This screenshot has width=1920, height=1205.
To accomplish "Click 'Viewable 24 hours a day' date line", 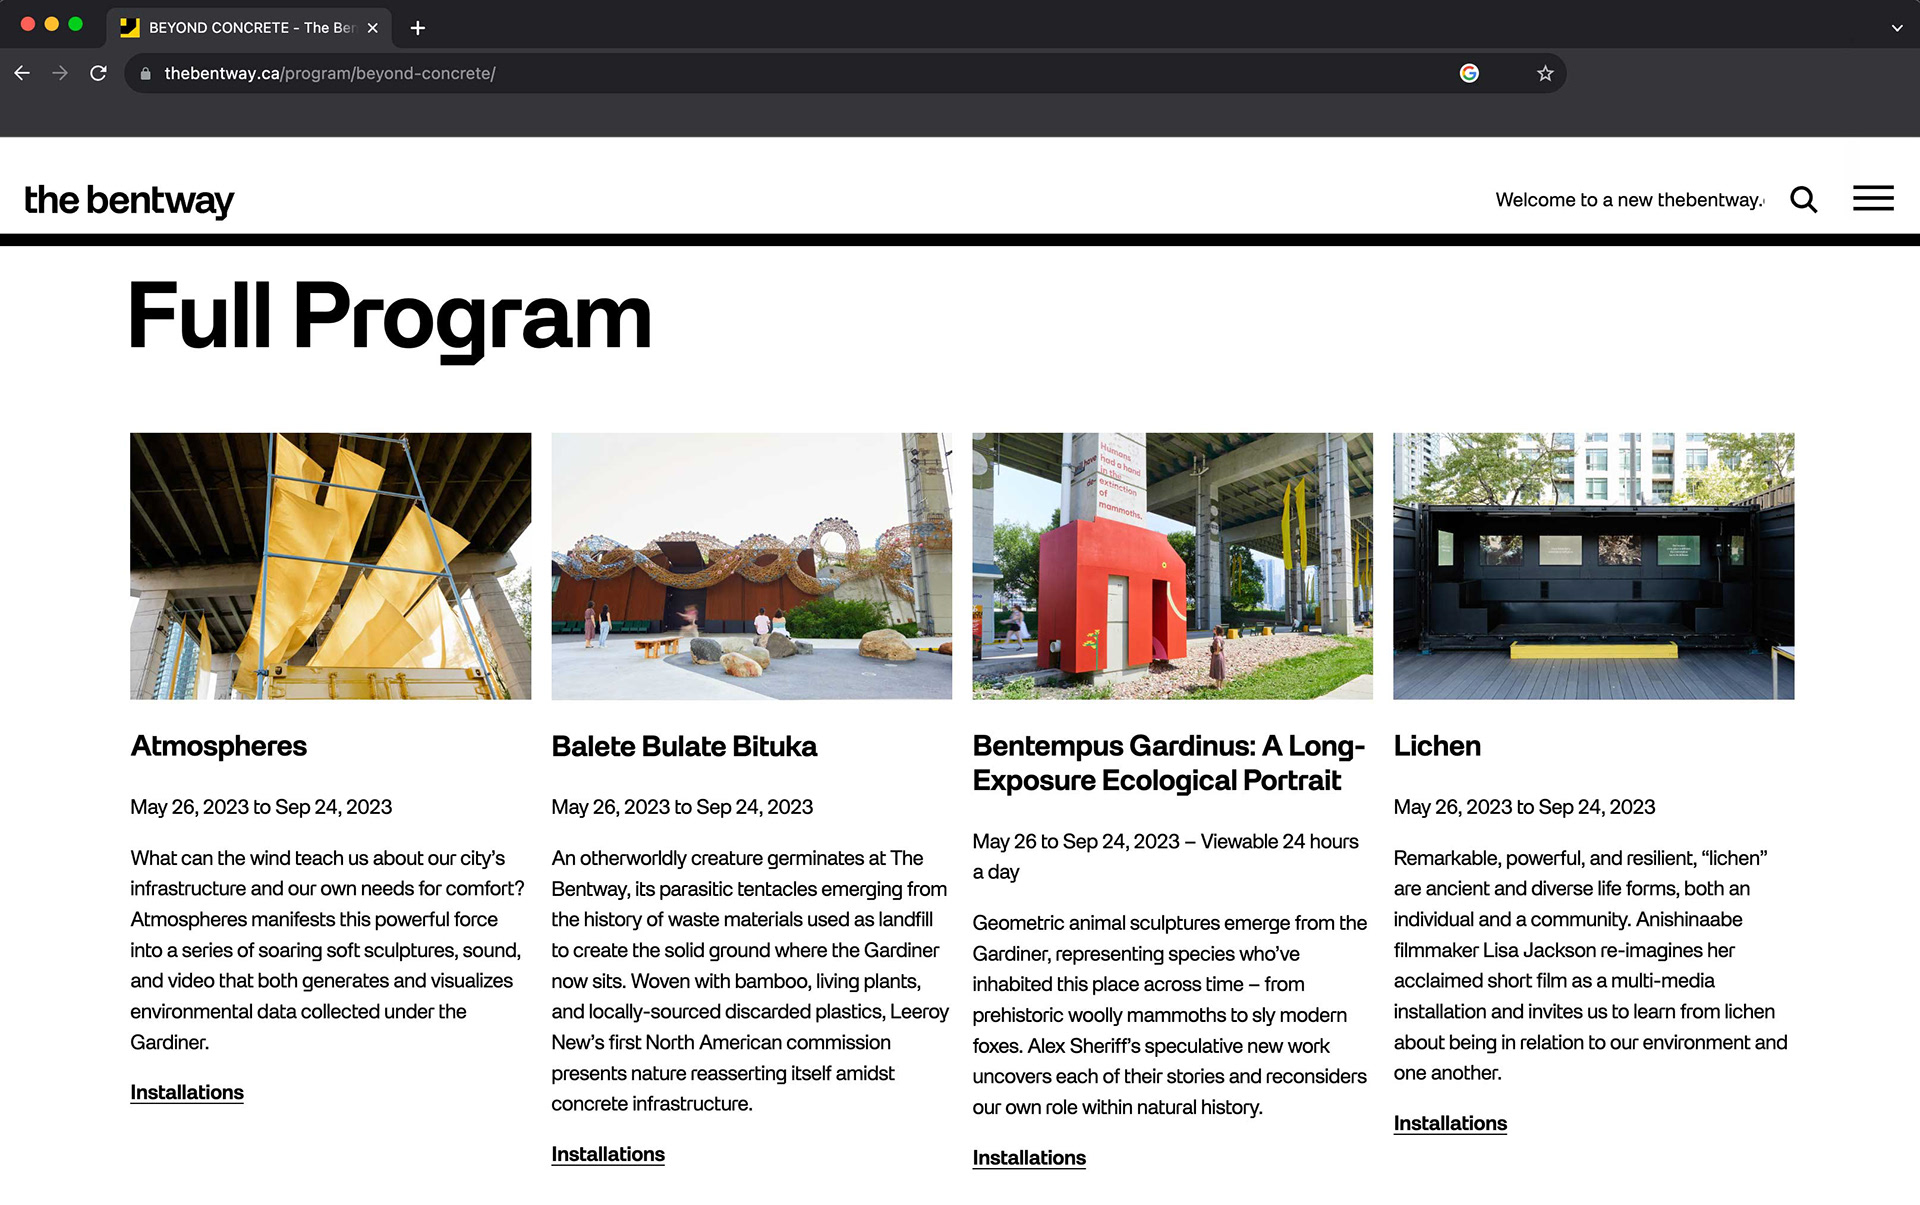I will 1165,856.
